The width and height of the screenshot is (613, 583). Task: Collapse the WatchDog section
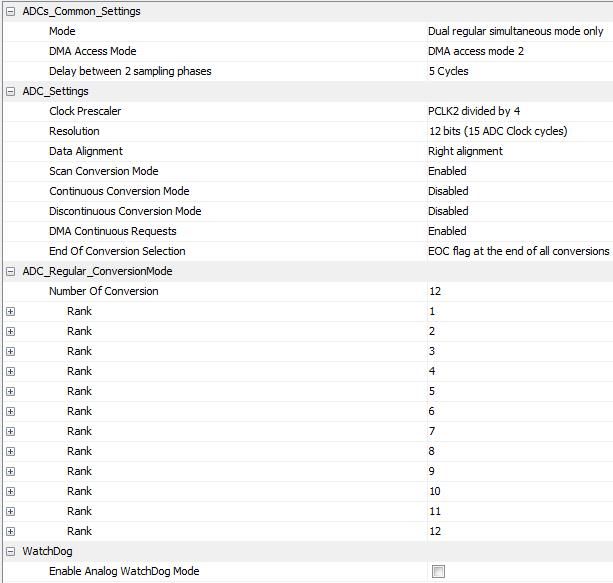[x=10, y=551]
